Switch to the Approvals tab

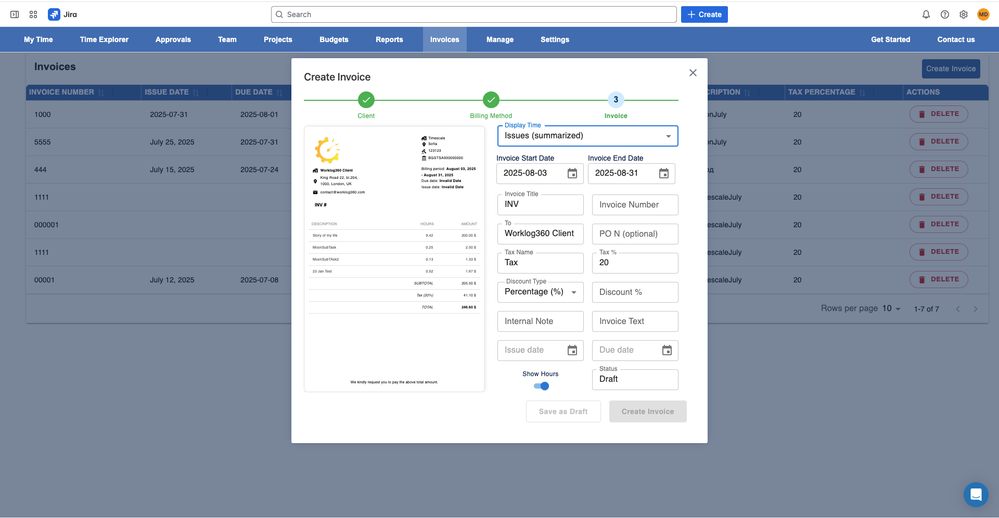click(x=173, y=40)
